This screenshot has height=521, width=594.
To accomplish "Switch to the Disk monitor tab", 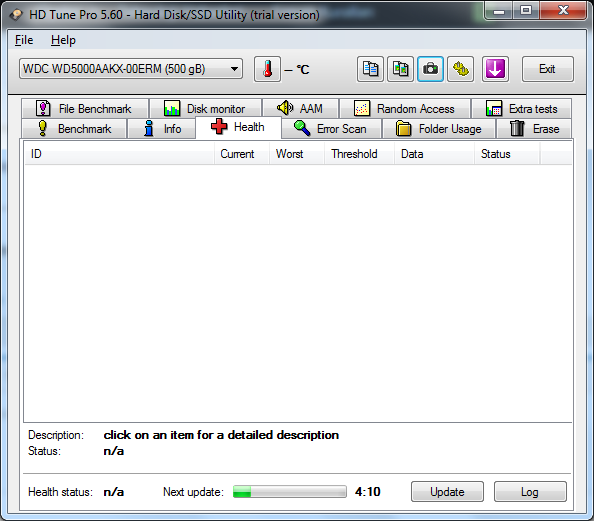I will [205, 109].
